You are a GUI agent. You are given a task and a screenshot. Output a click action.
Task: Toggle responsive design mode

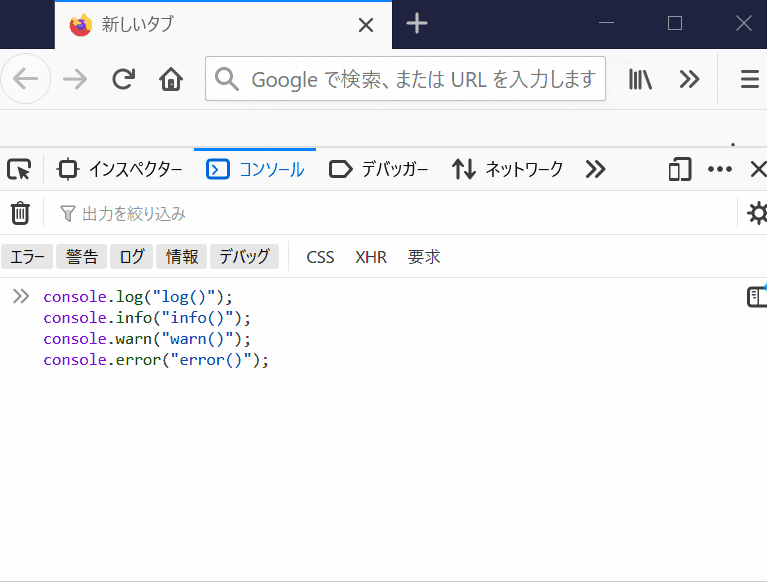pyautogui.click(x=679, y=169)
